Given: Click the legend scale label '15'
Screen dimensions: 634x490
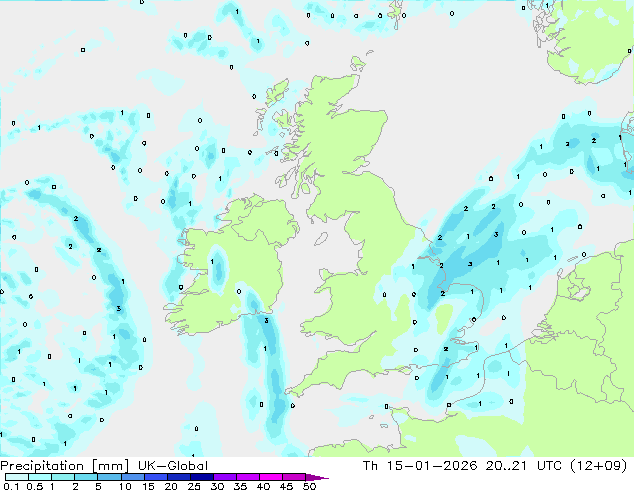Looking at the screenshot, I should tap(148, 486).
